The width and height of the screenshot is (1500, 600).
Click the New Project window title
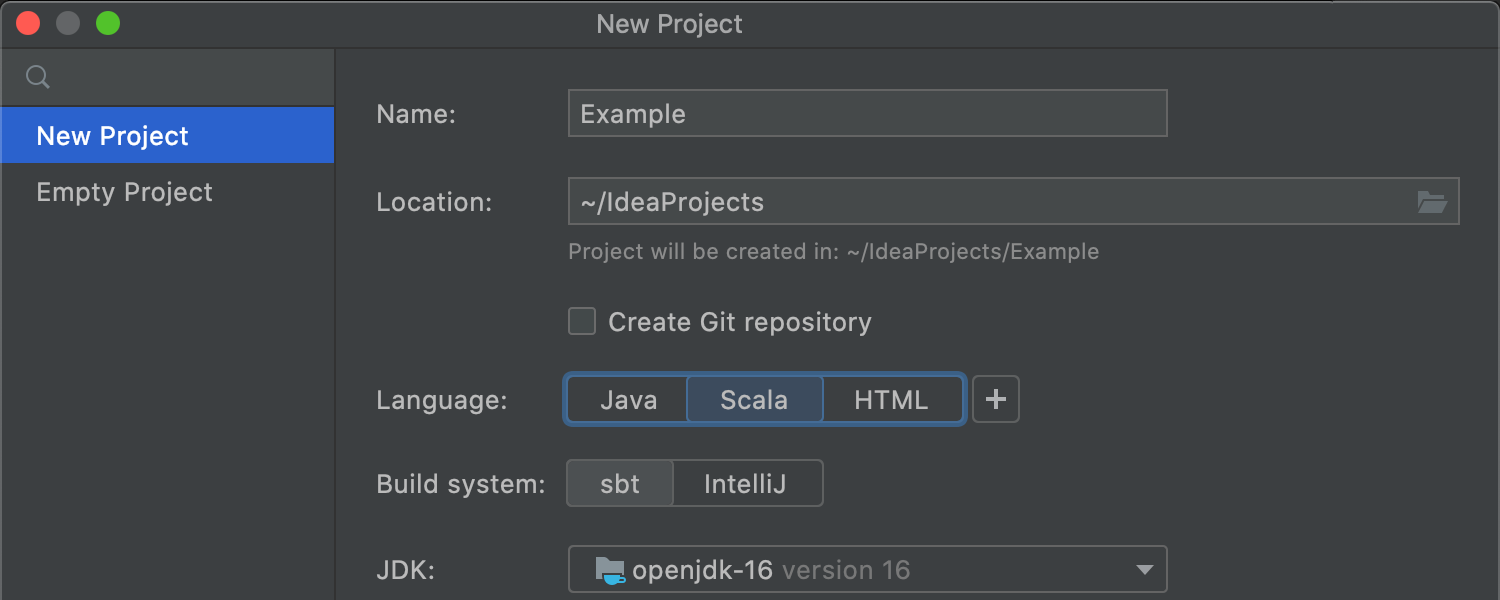point(669,24)
